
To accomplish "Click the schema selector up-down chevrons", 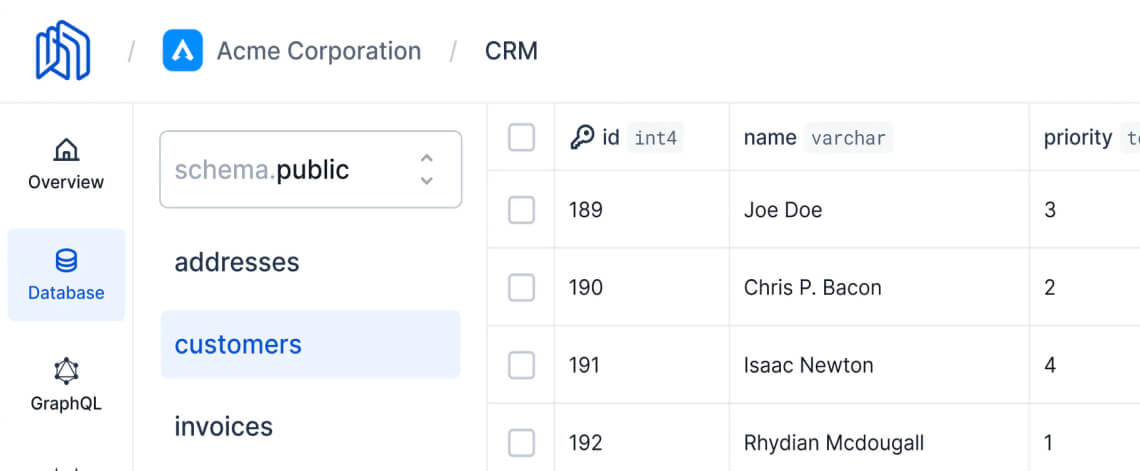I will point(427,170).
